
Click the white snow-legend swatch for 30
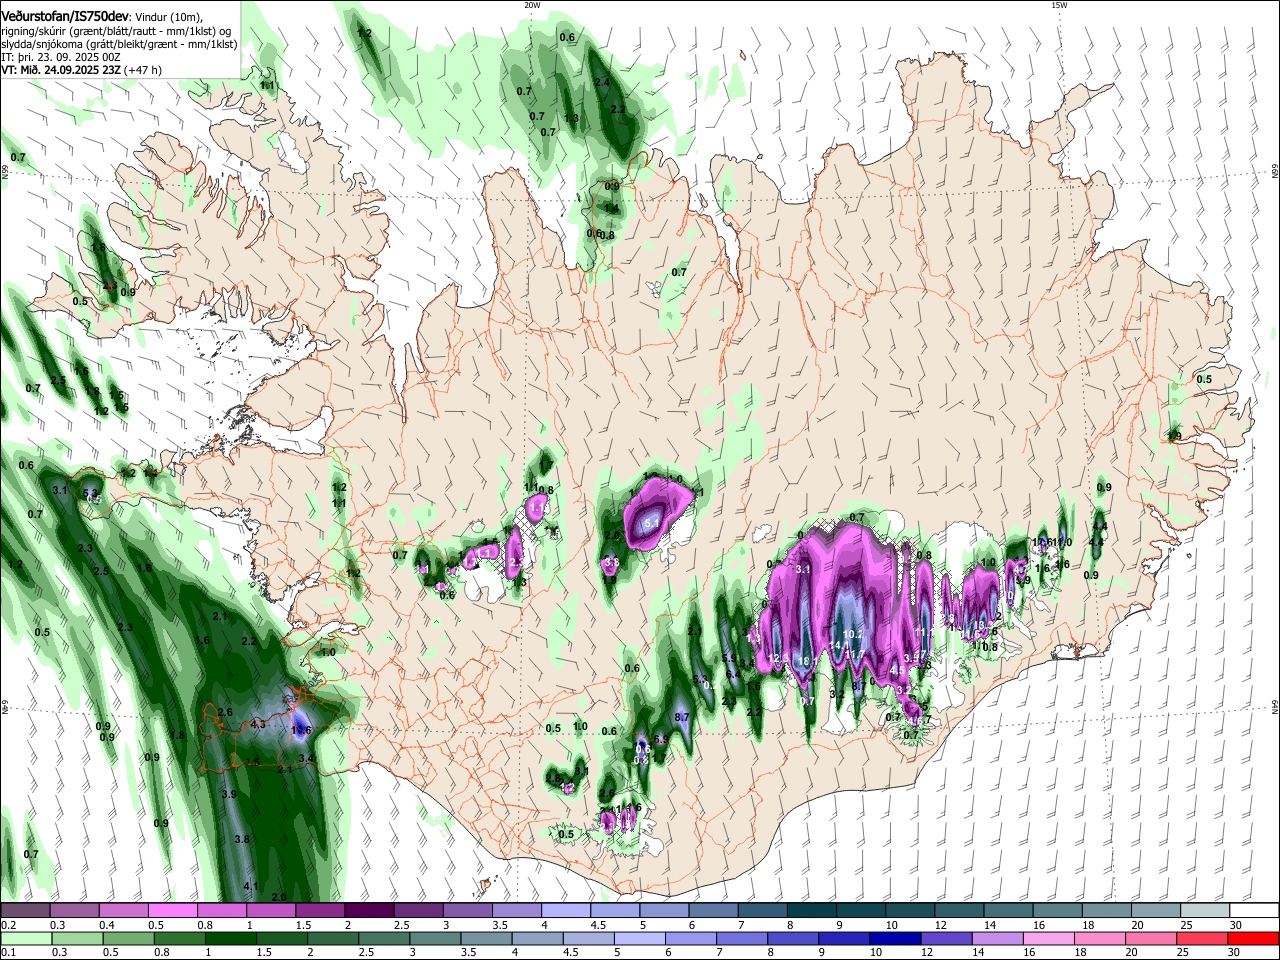[1253, 911]
